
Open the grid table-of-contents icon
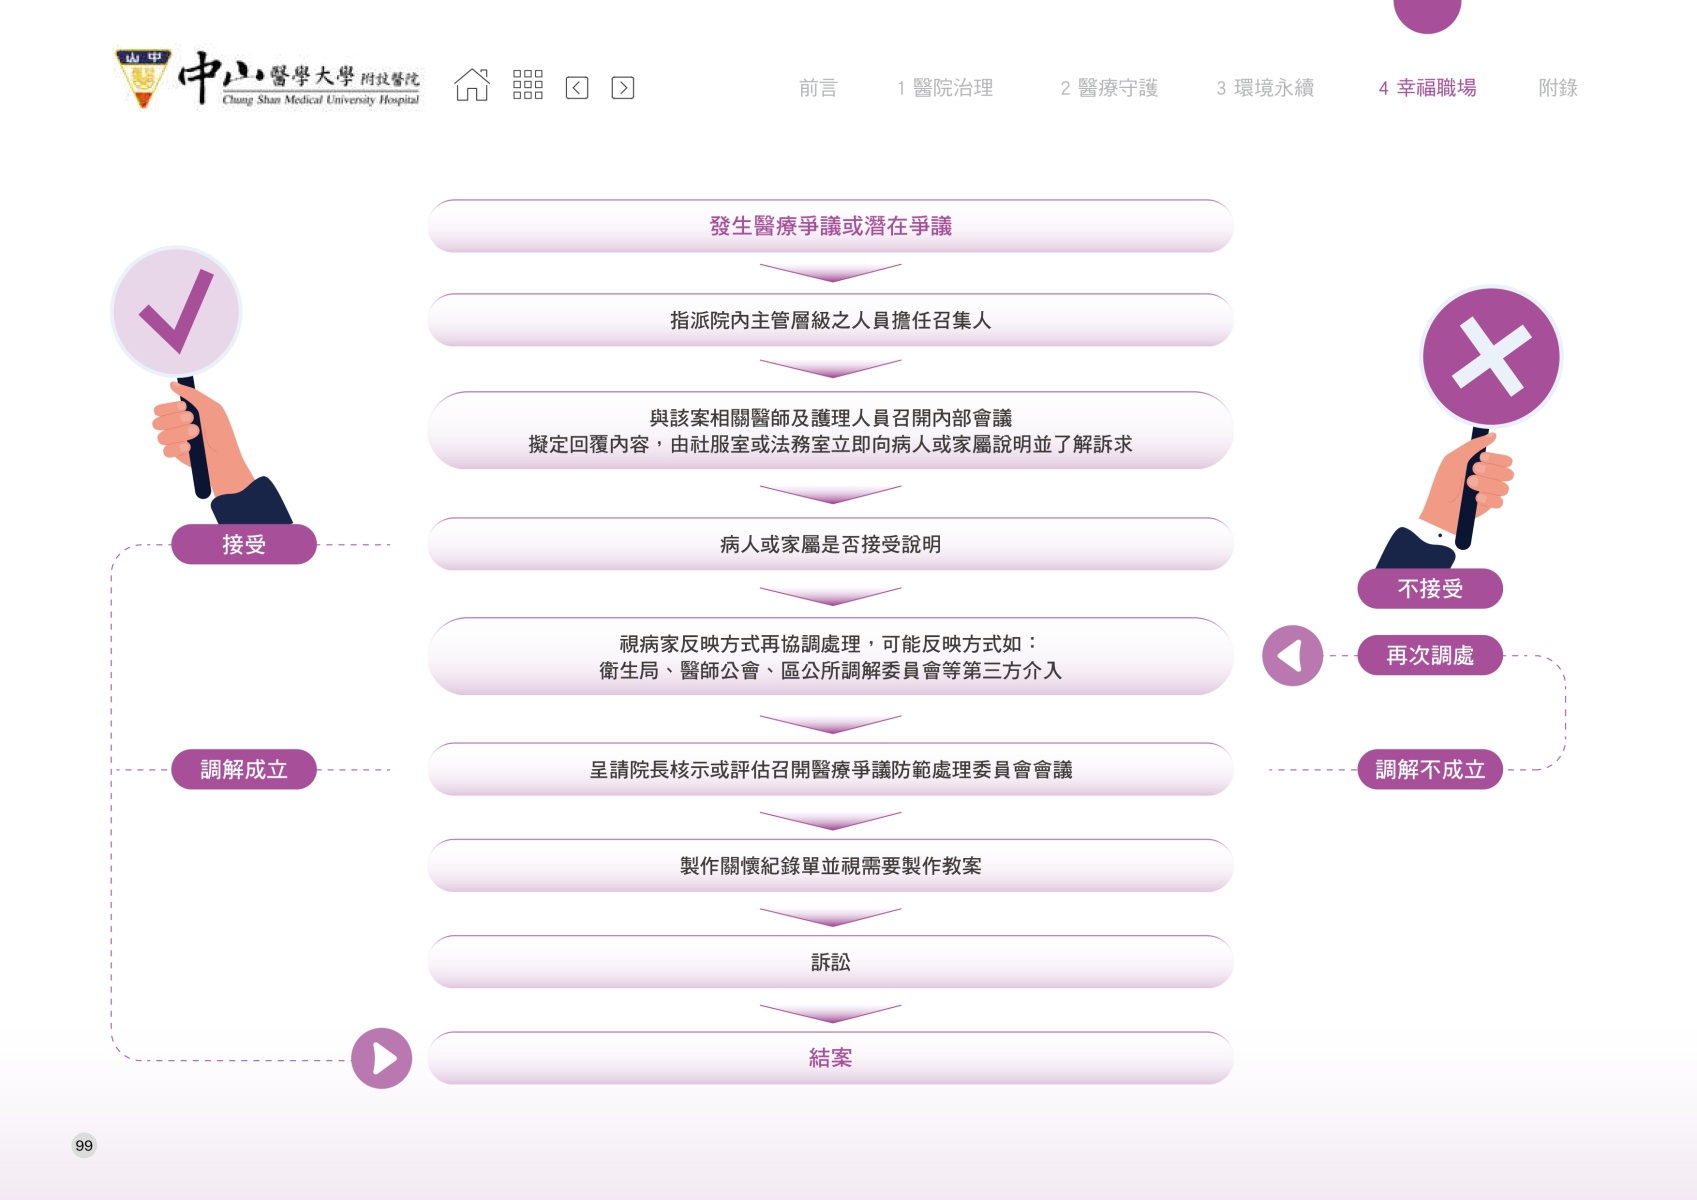[x=527, y=86]
